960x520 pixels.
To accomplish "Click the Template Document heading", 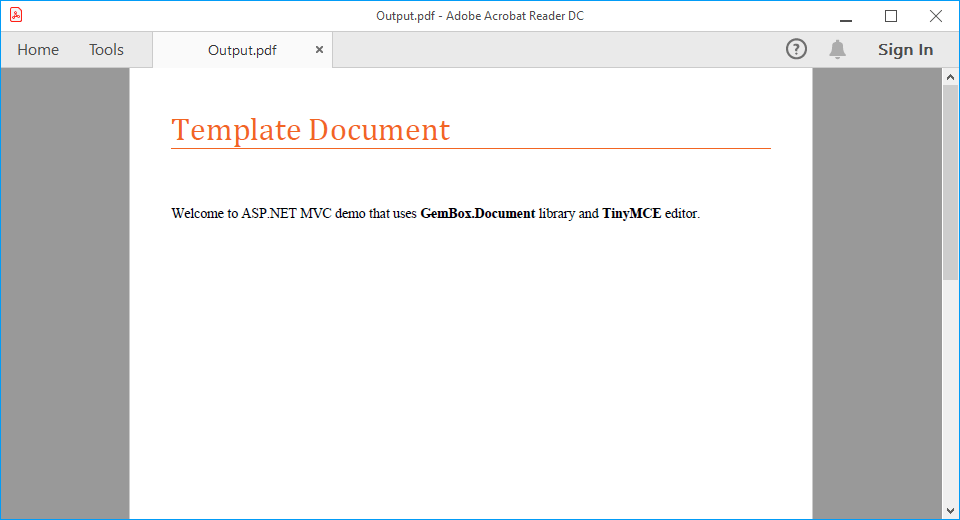I will [x=310, y=130].
